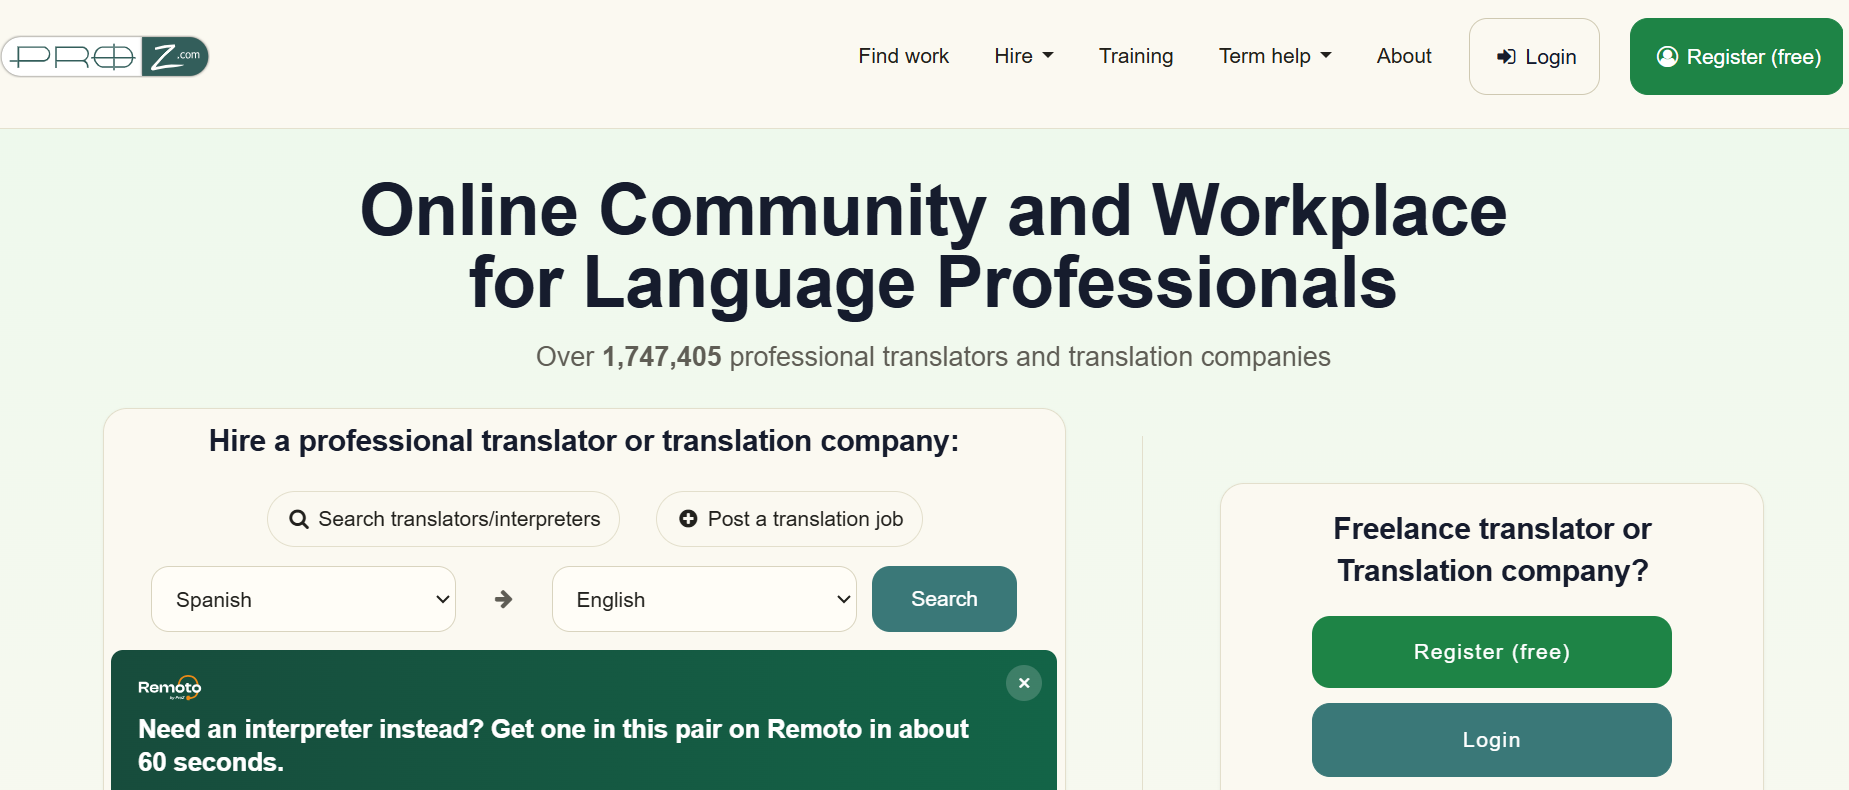Click the Remoto logo in banner
The image size is (1849, 790).
170,687
